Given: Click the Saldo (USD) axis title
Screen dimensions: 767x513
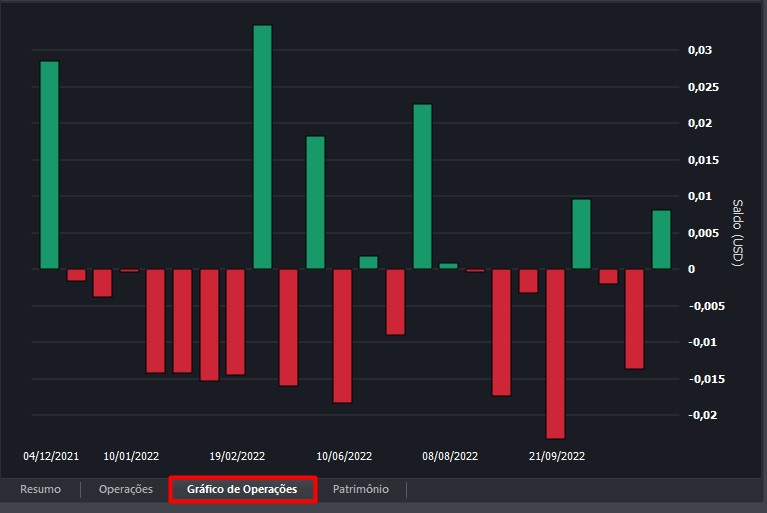Looking at the screenshot, I should pyautogui.click(x=738, y=232).
